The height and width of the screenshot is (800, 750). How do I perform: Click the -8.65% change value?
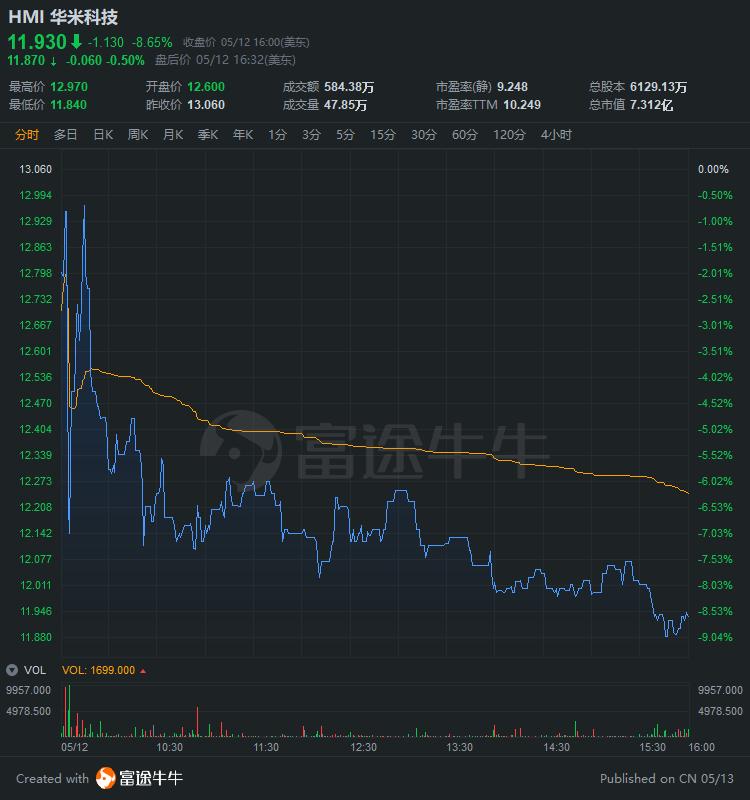click(x=152, y=42)
